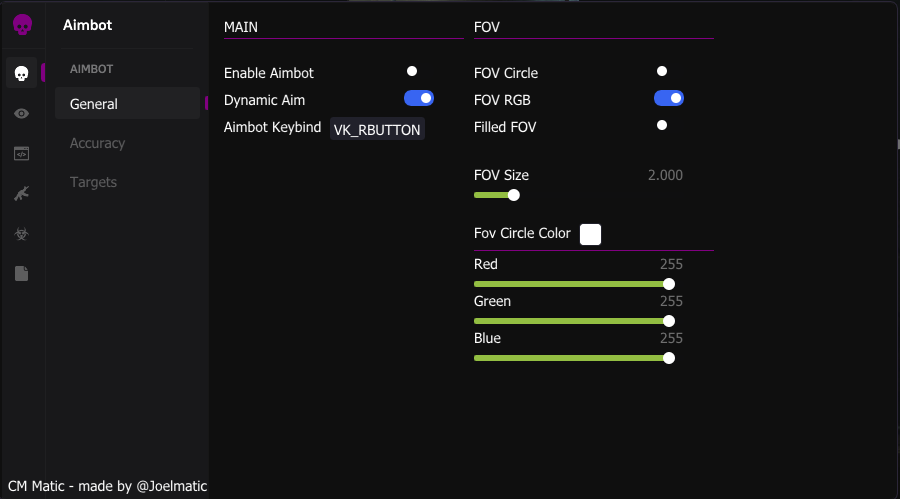This screenshot has height=499, width=900.
Task: Disable the FOV RGB toggle
Action: tap(669, 98)
